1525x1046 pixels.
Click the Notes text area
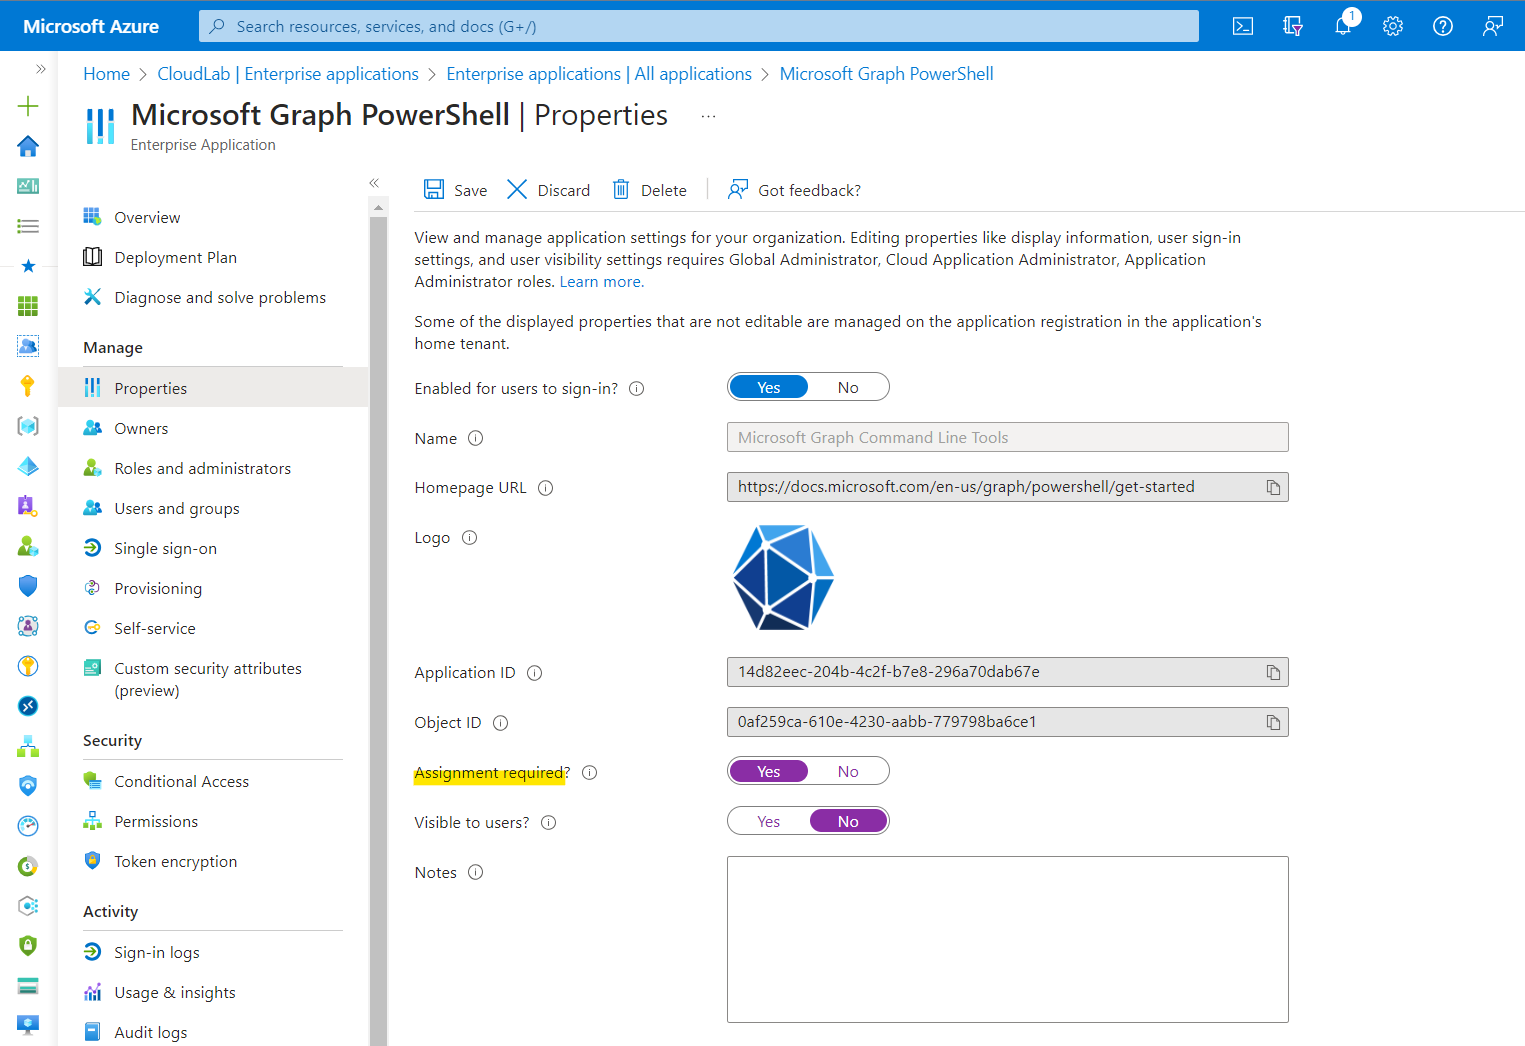coord(1007,939)
